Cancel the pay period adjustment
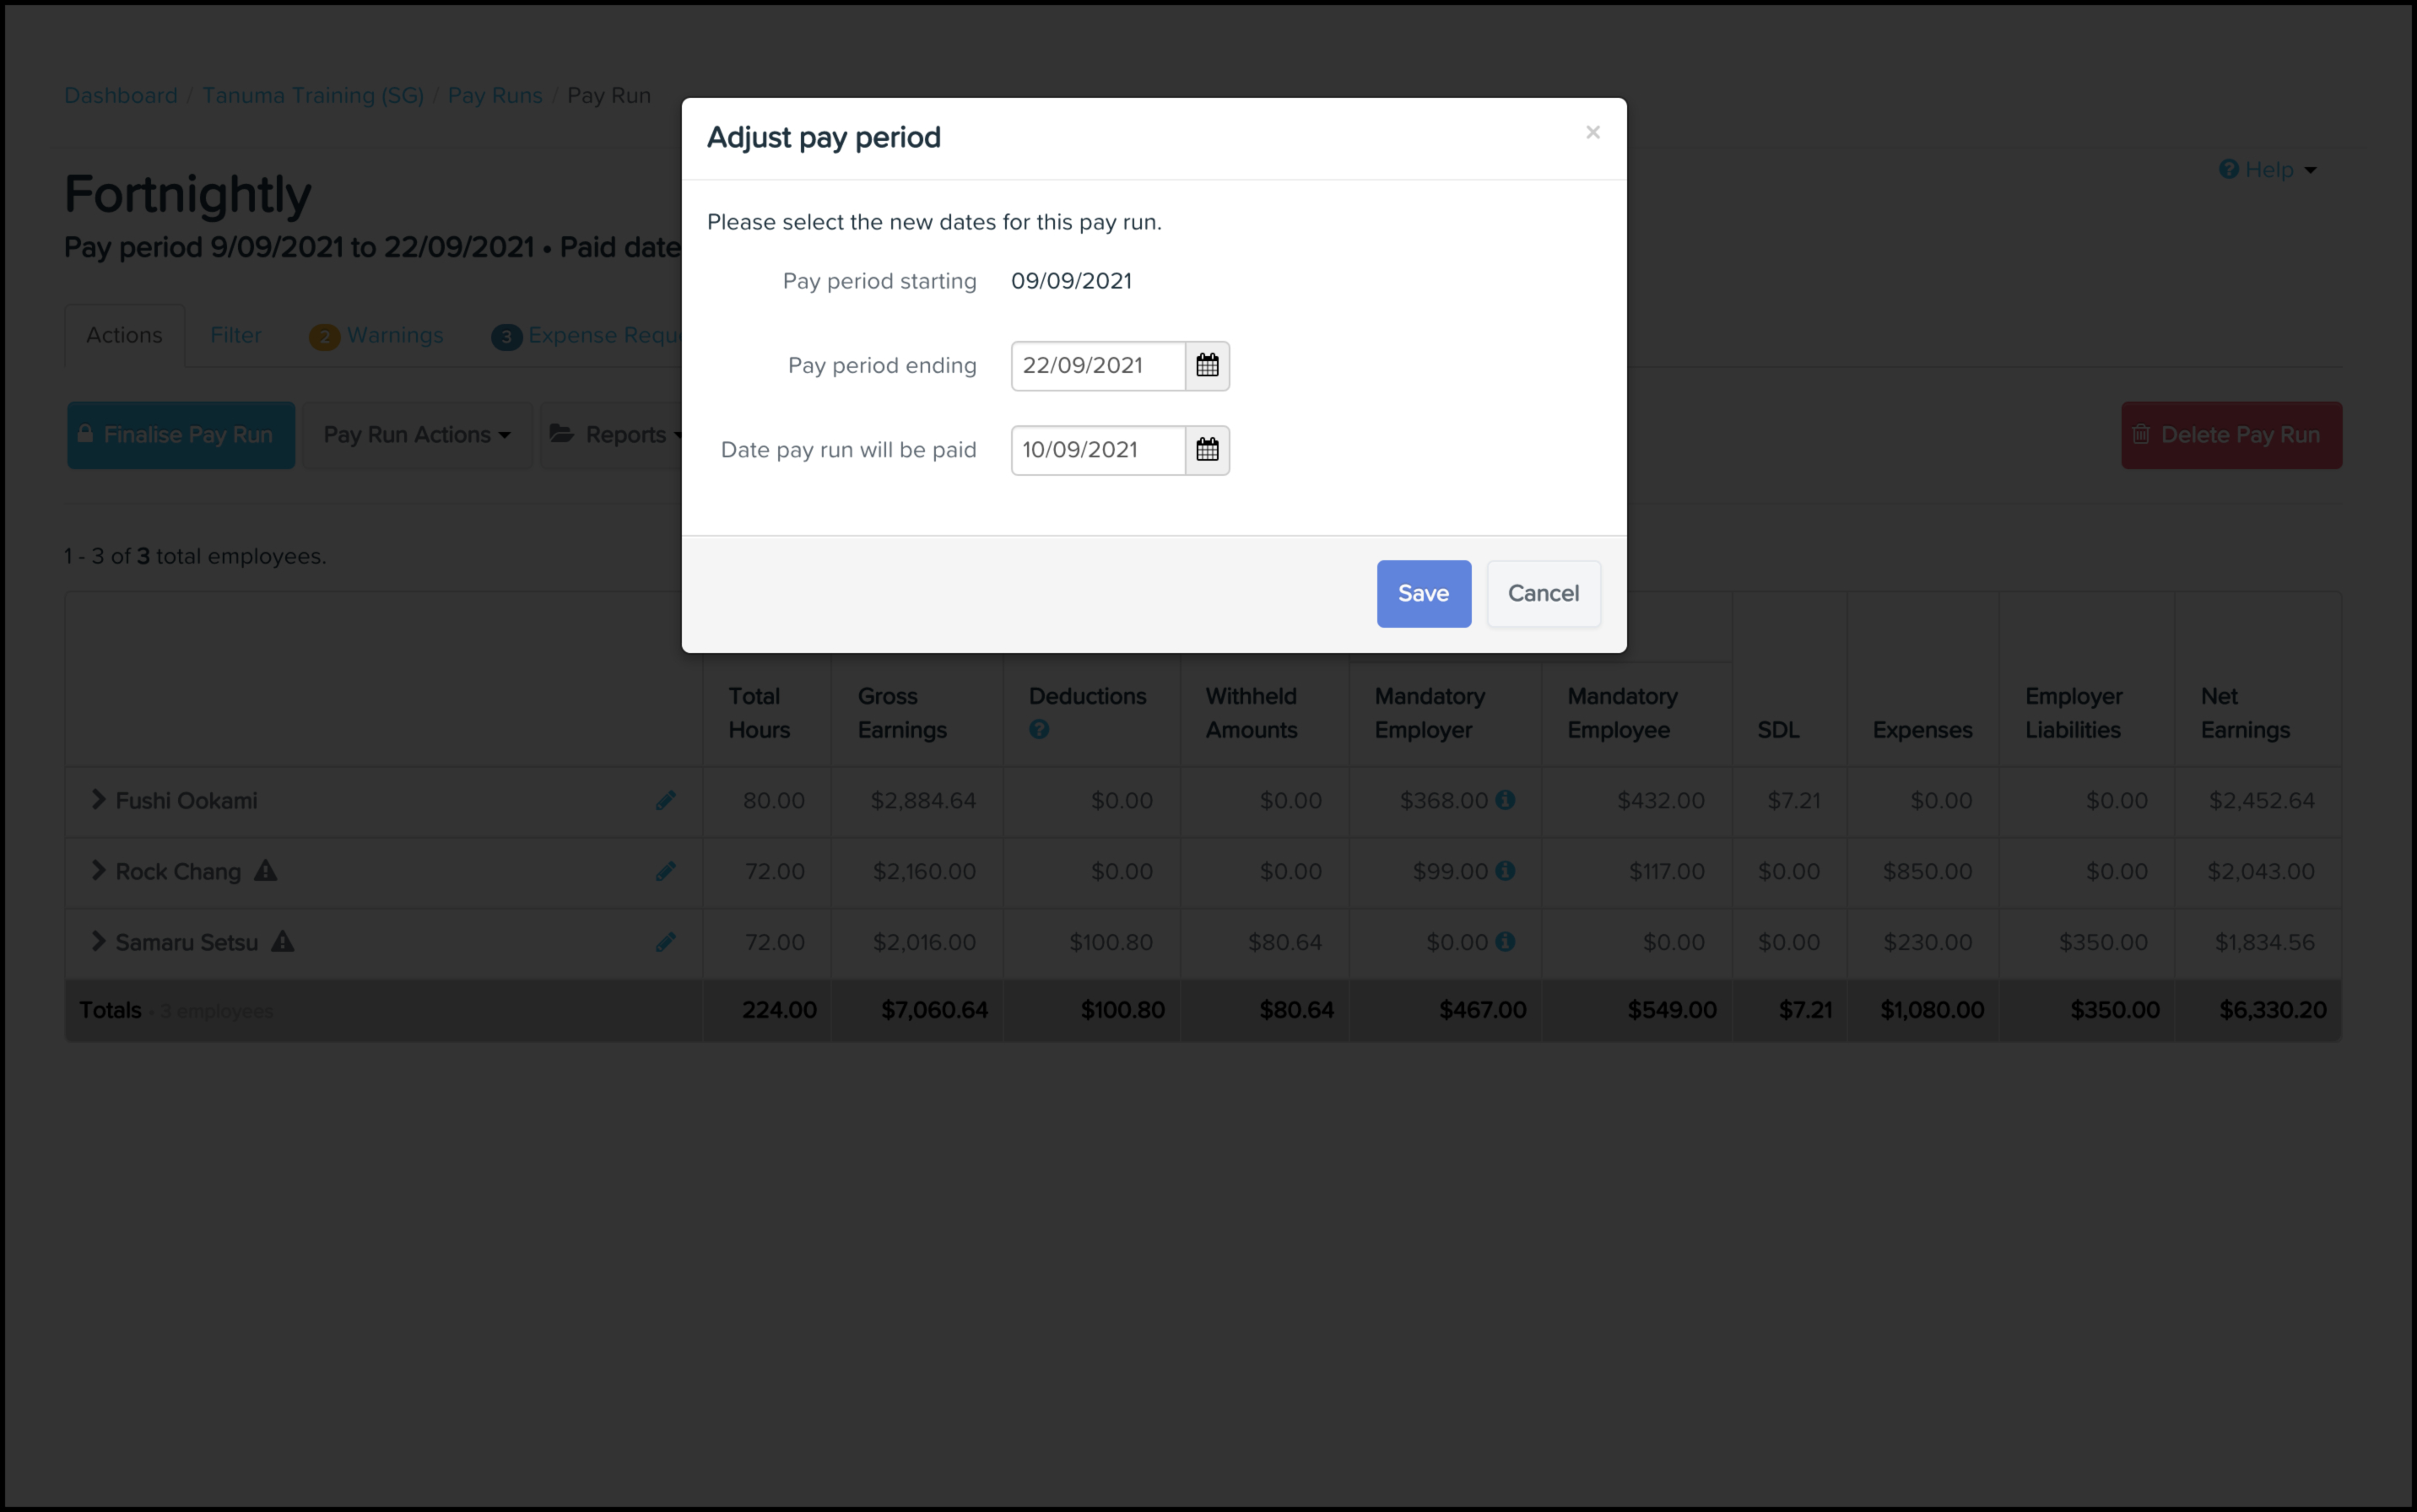The width and height of the screenshot is (2417, 1512). (x=1543, y=594)
